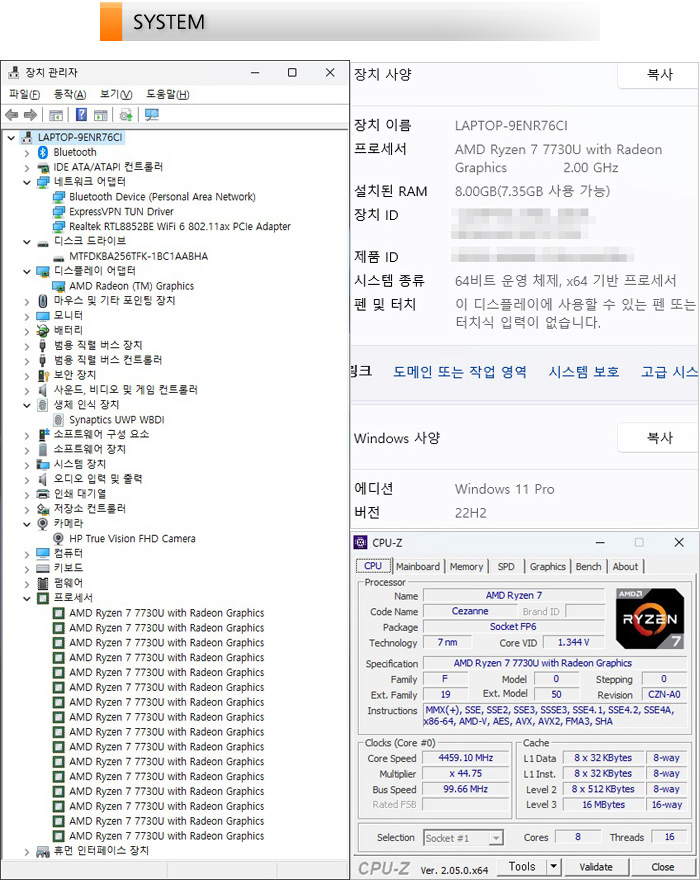
Task: Click the CPU-Z application title icon
Action: 360,542
